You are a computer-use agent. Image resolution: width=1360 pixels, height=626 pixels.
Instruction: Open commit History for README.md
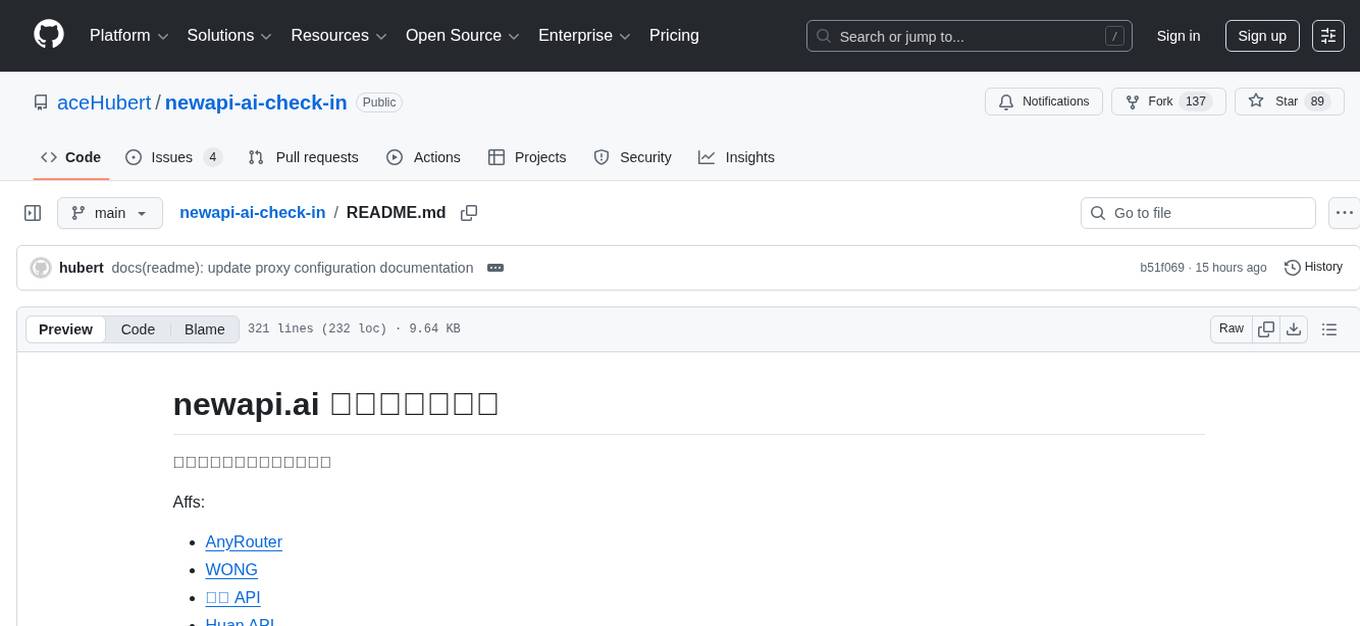1313,267
